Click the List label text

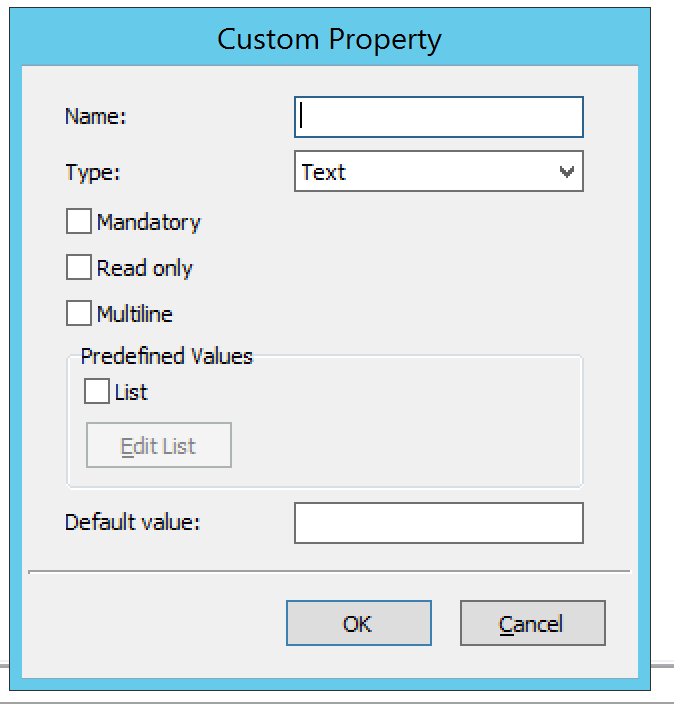point(131,392)
